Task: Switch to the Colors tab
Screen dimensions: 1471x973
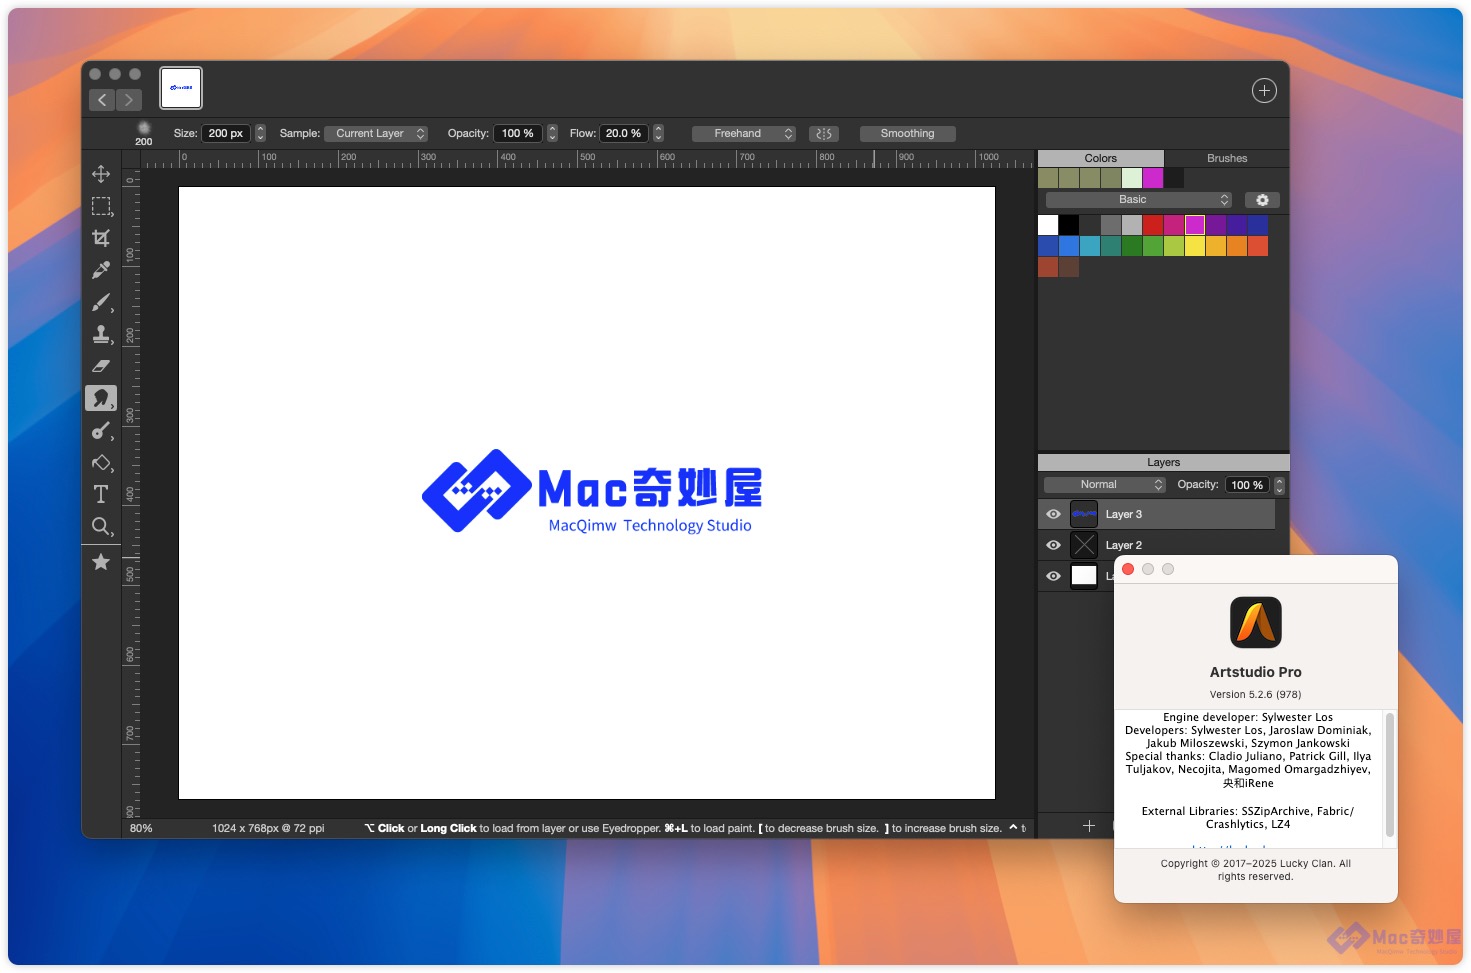Action: [1100, 158]
